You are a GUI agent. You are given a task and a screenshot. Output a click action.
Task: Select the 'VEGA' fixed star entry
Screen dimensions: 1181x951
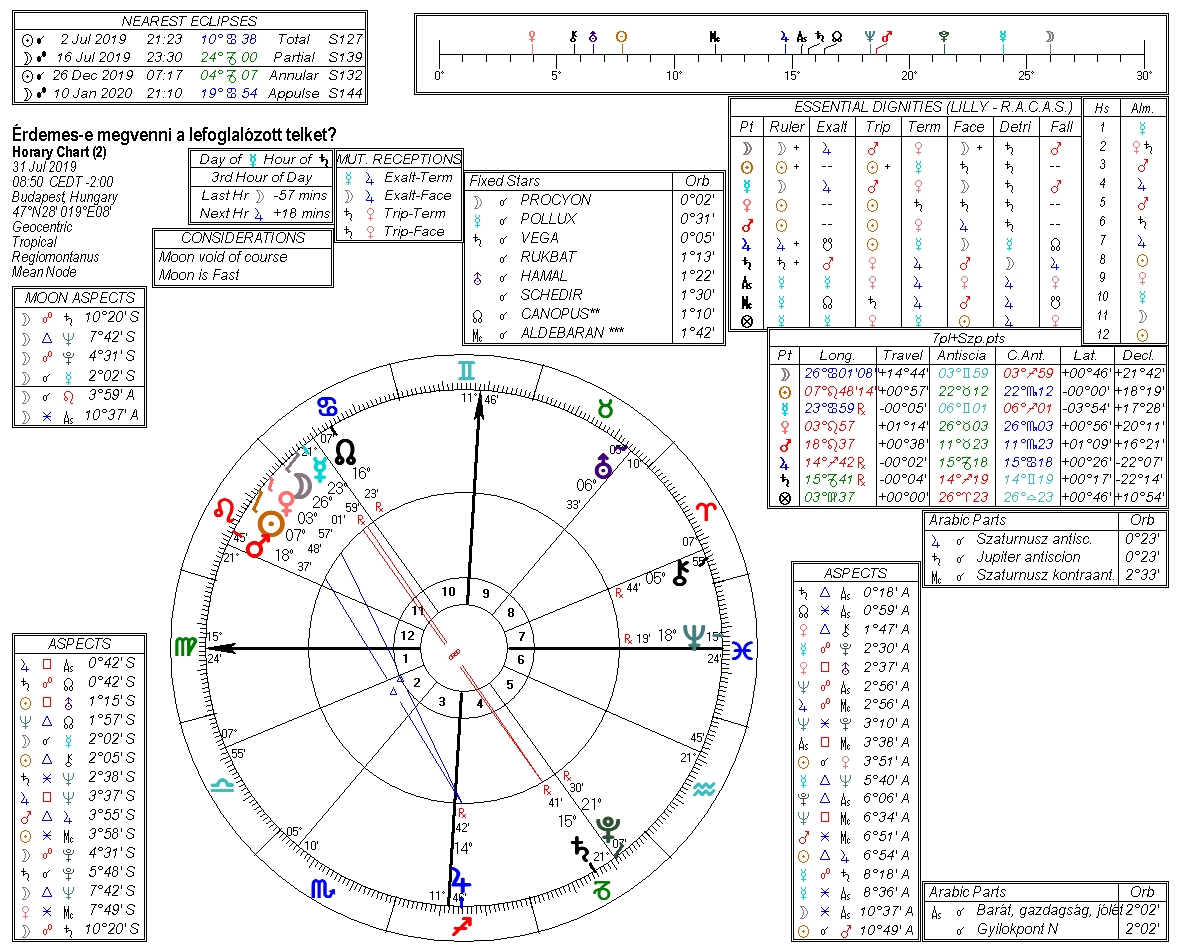[x=539, y=237]
